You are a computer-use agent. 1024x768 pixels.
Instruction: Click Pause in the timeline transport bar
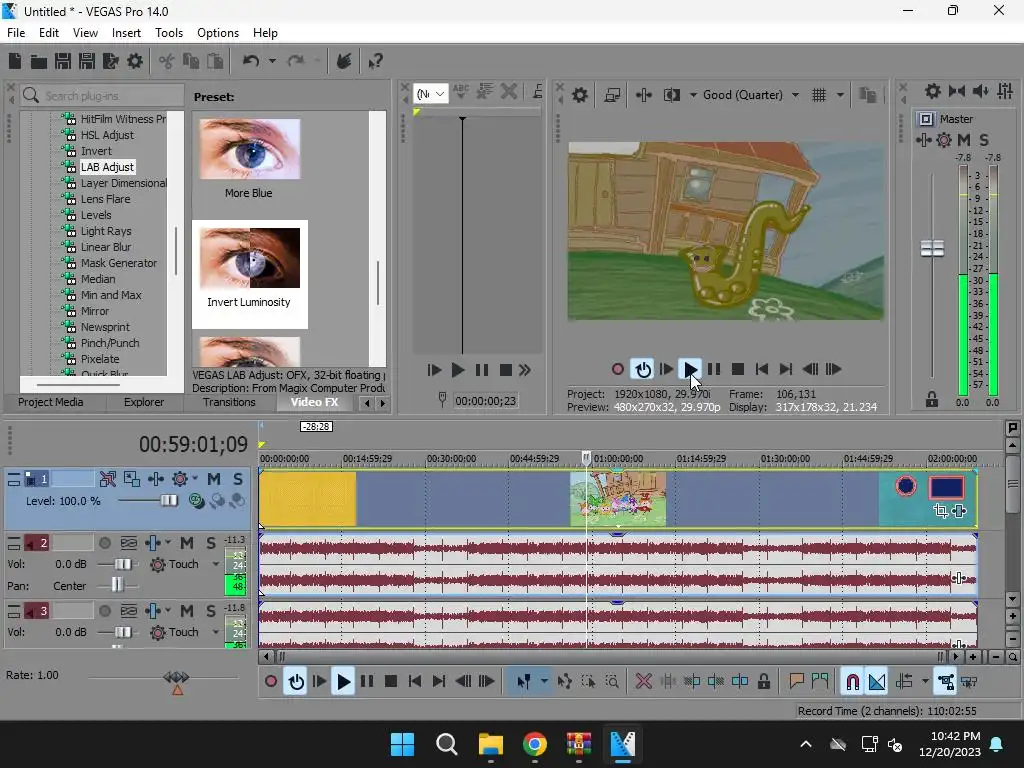click(x=367, y=682)
